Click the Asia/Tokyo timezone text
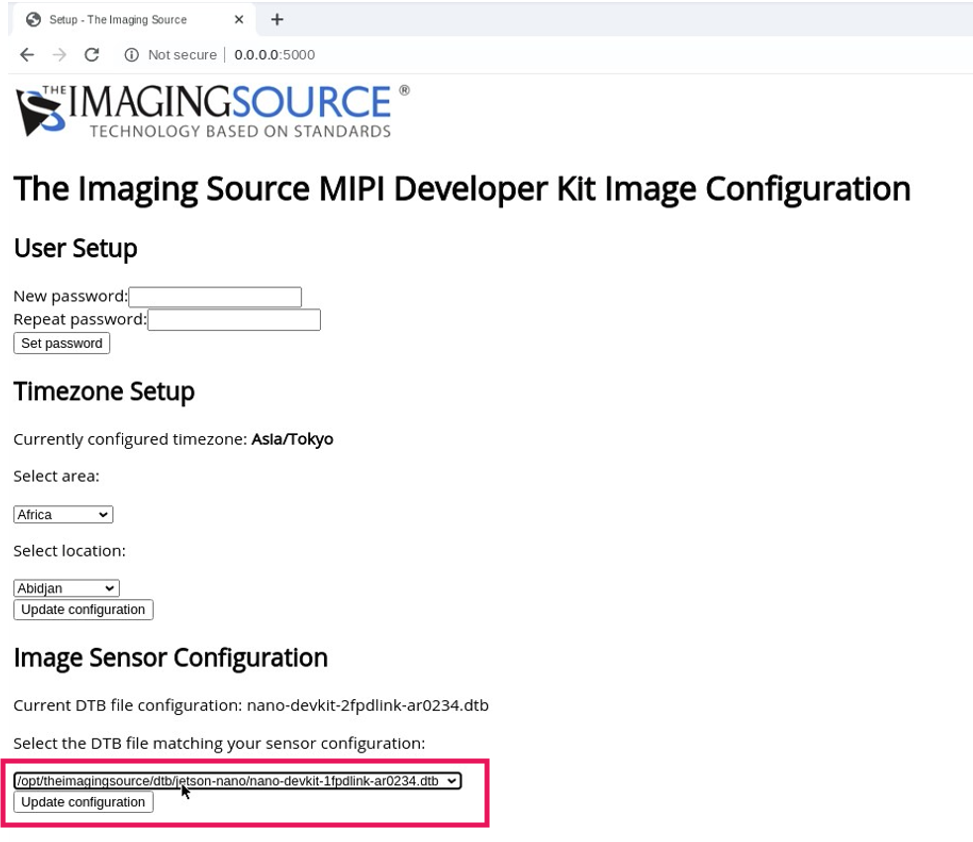The width and height of the screenshot is (973, 842). coord(292,439)
